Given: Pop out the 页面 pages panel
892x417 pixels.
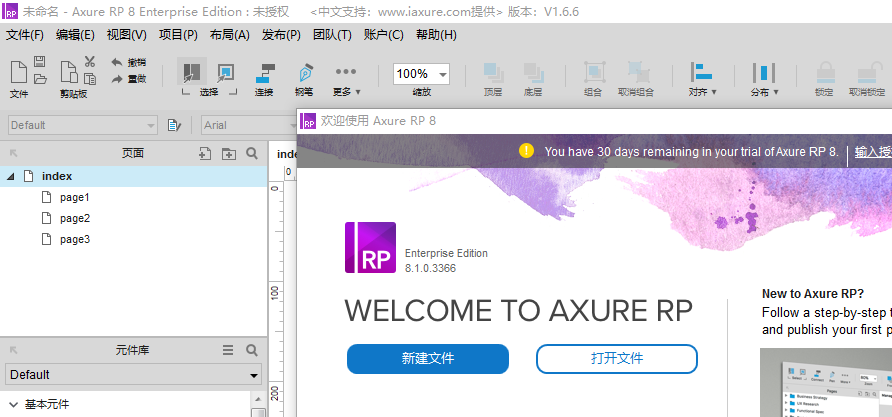Looking at the screenshot, I should (x=14, y=153).
